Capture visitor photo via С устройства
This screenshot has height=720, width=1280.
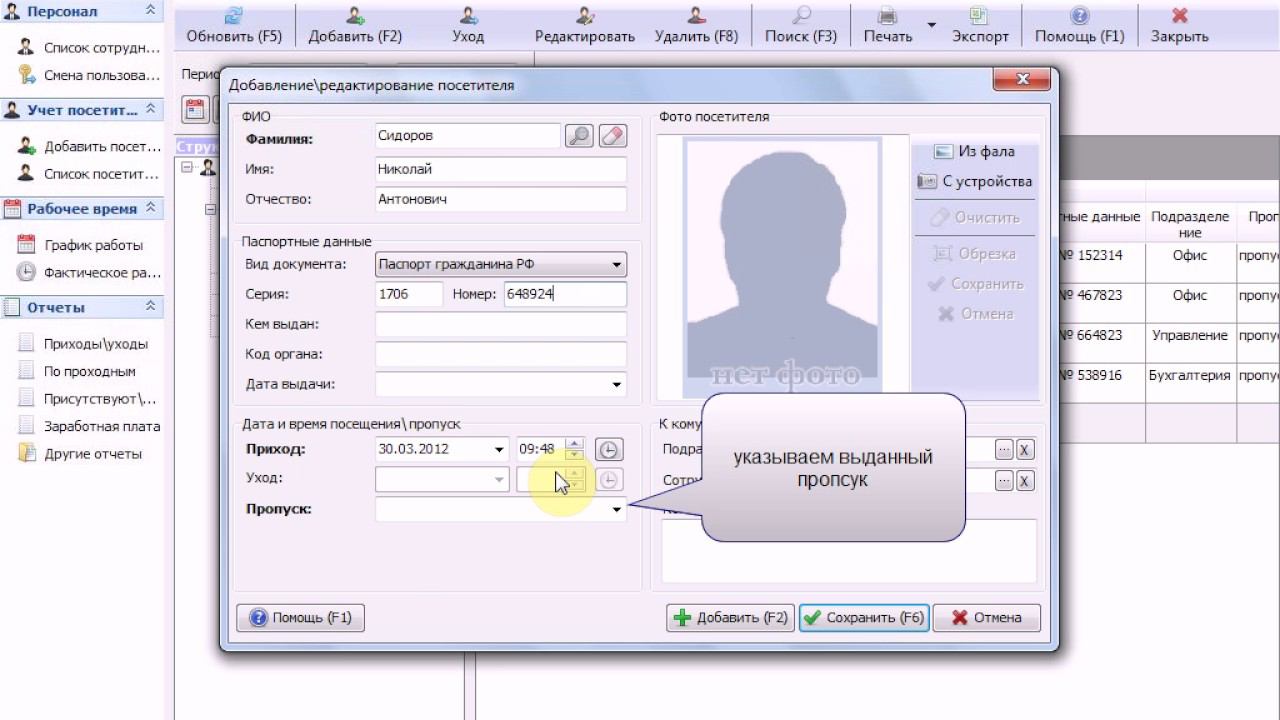(x=975, y=182)
